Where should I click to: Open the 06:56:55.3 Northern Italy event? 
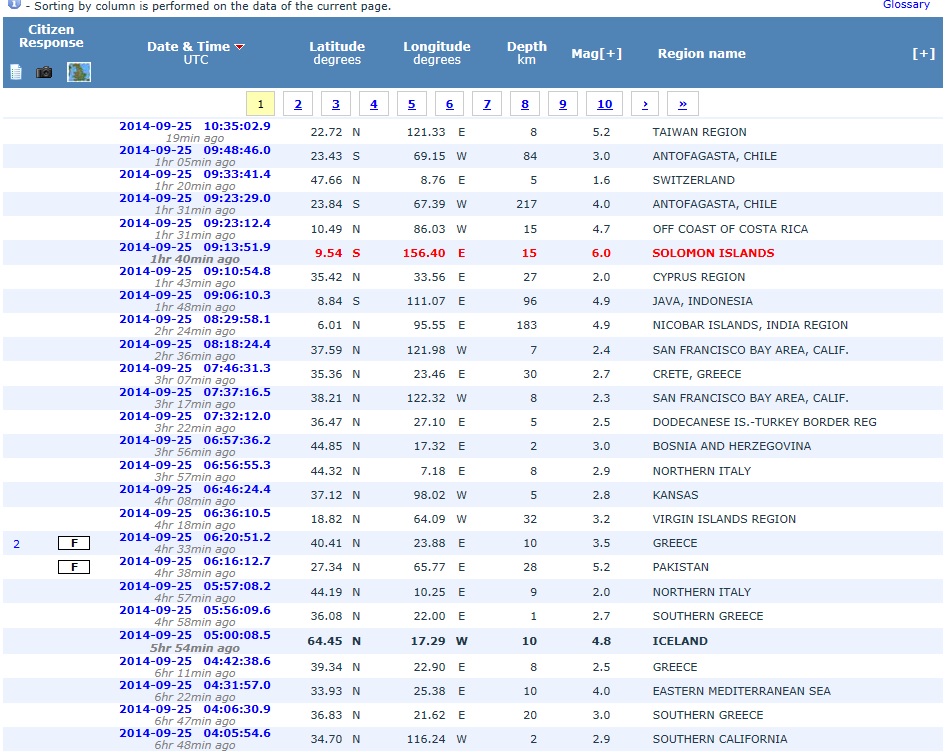click(194, 465)
